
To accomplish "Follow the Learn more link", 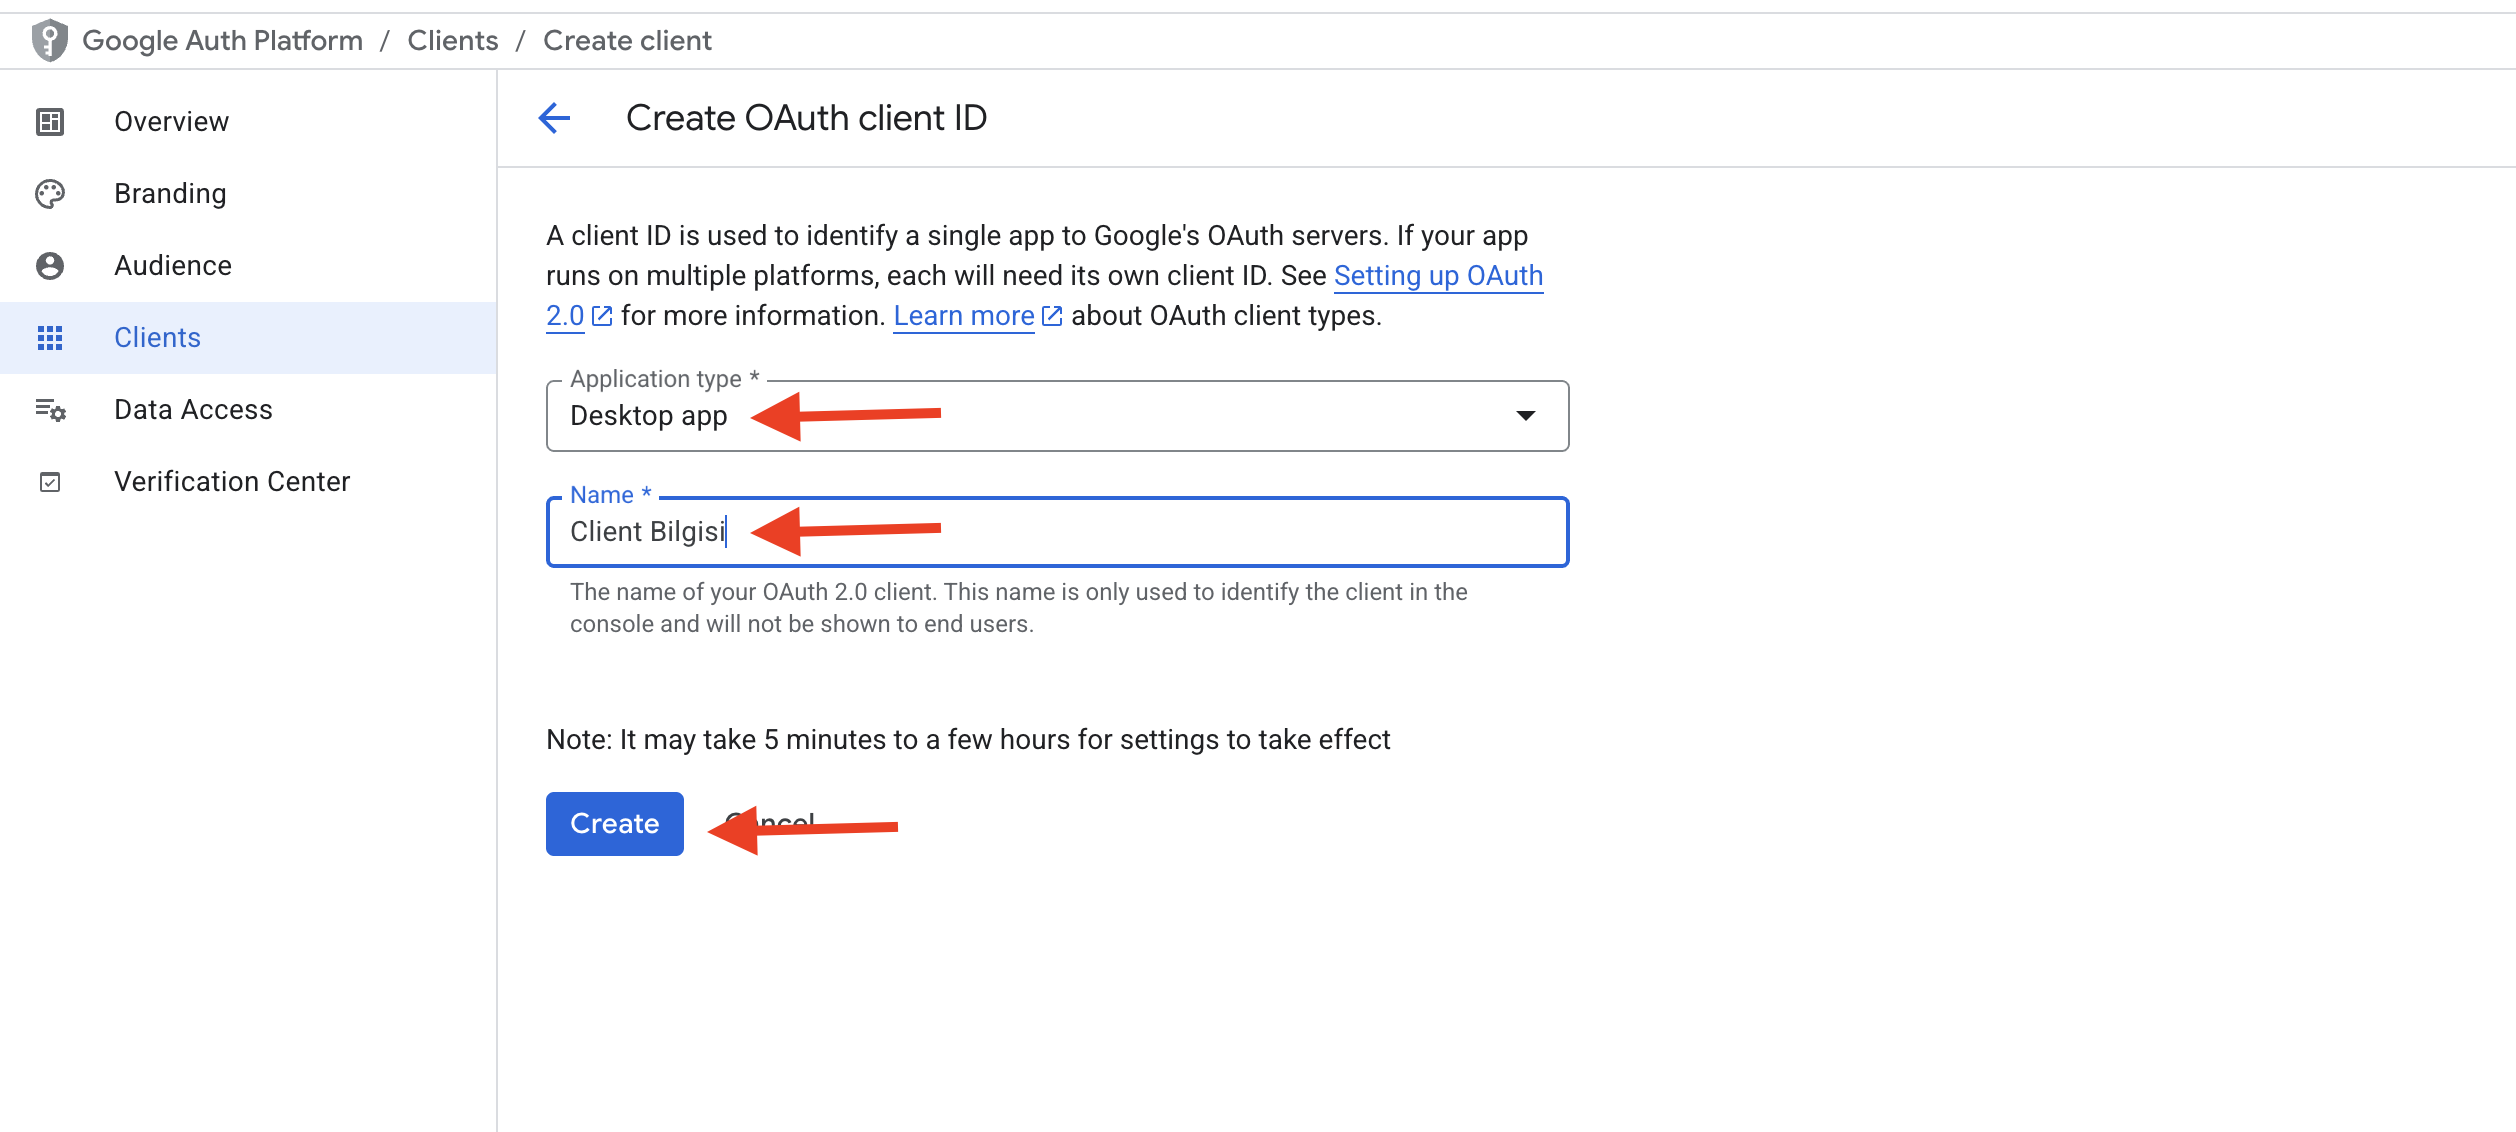I will click(963, 316).
